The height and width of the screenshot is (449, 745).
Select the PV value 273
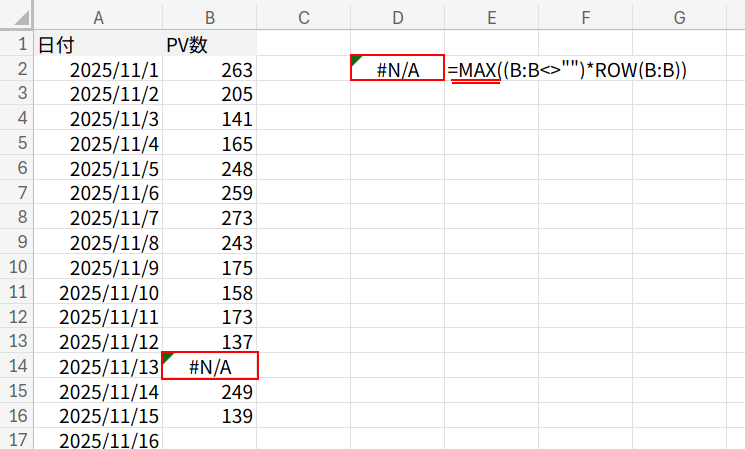(x=210, y=218)
